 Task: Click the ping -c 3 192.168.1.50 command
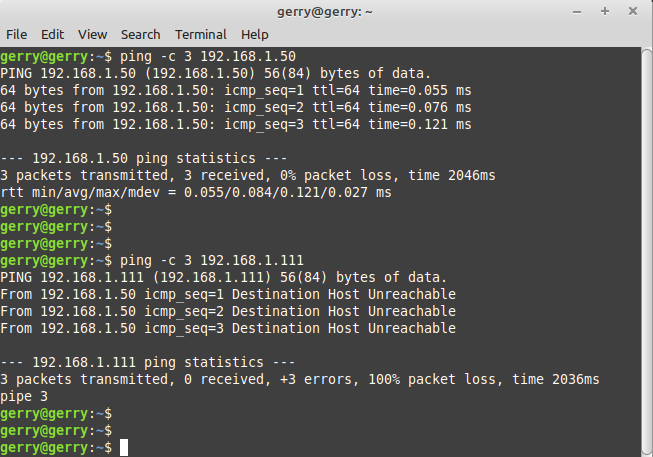coord(207,56)
